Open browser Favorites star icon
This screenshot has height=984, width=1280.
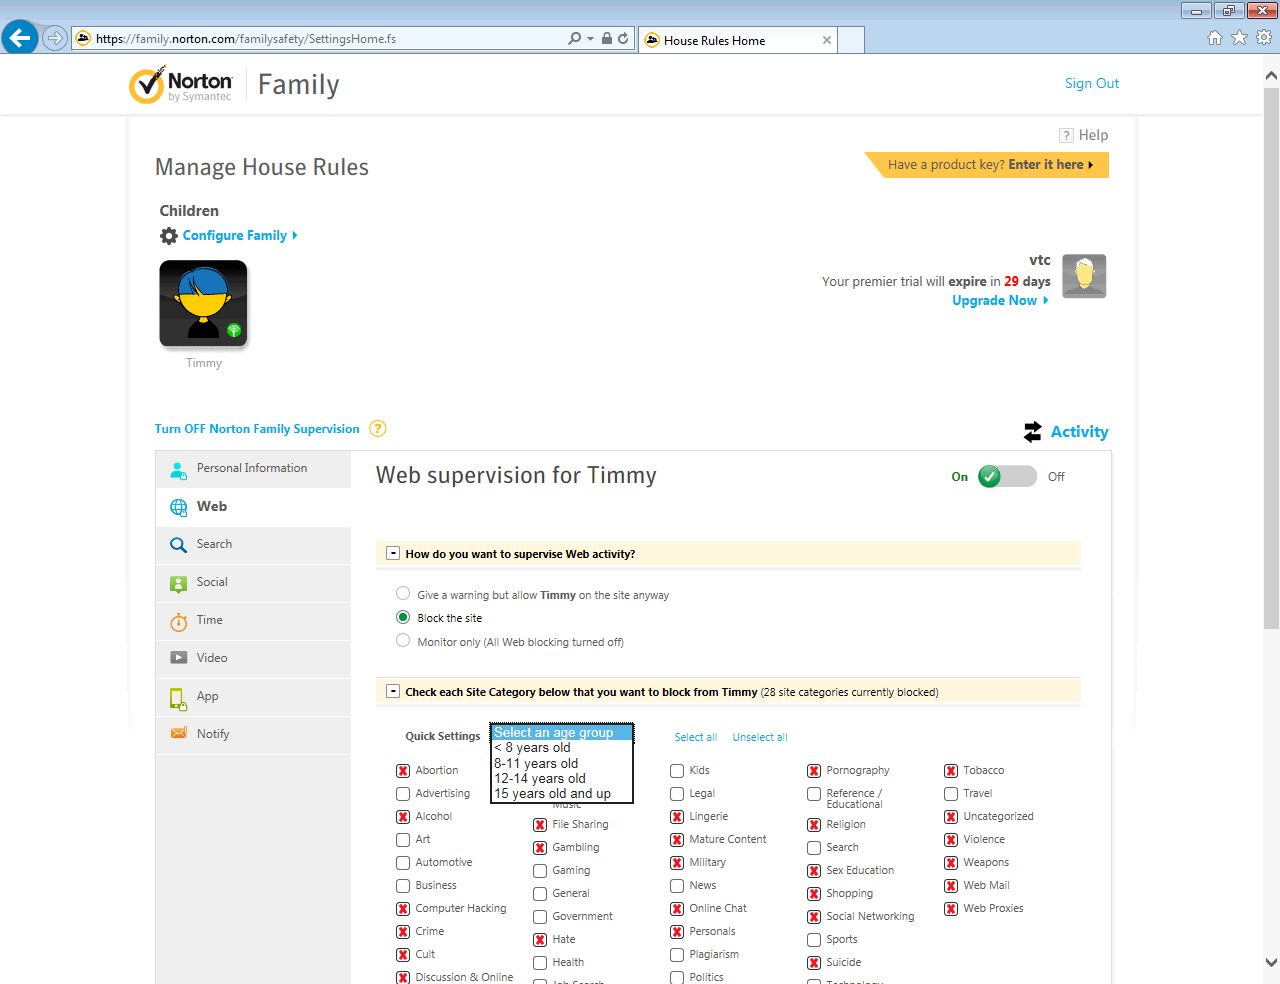pos(1239,38)
